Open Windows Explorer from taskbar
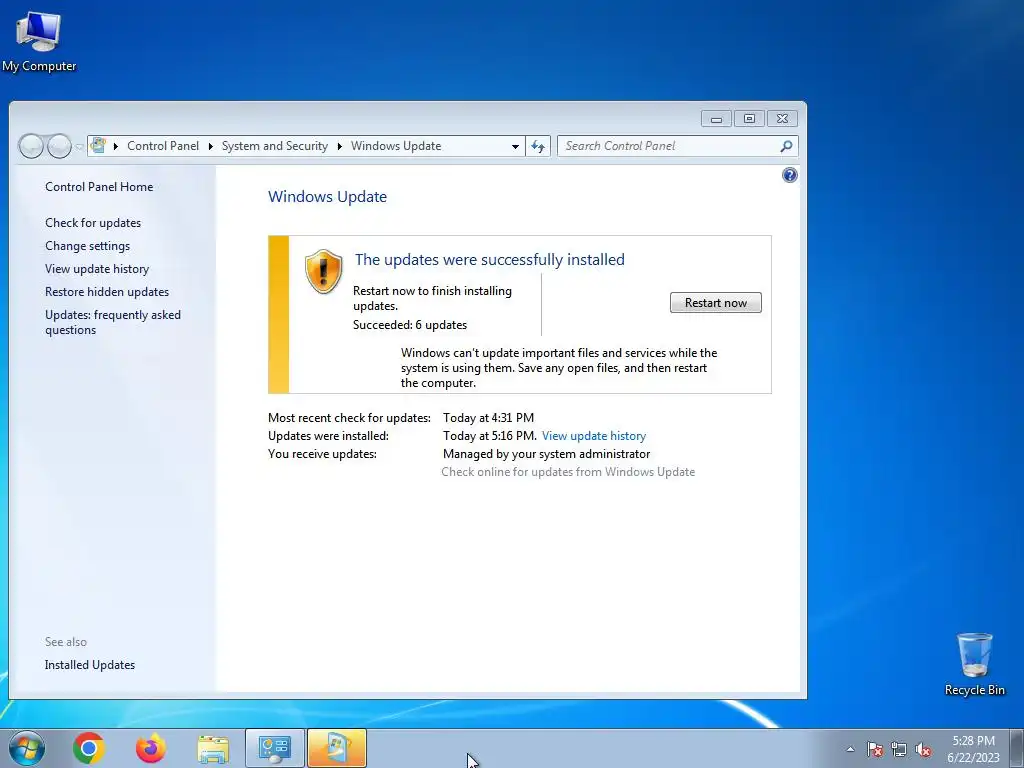 [213, 748]
